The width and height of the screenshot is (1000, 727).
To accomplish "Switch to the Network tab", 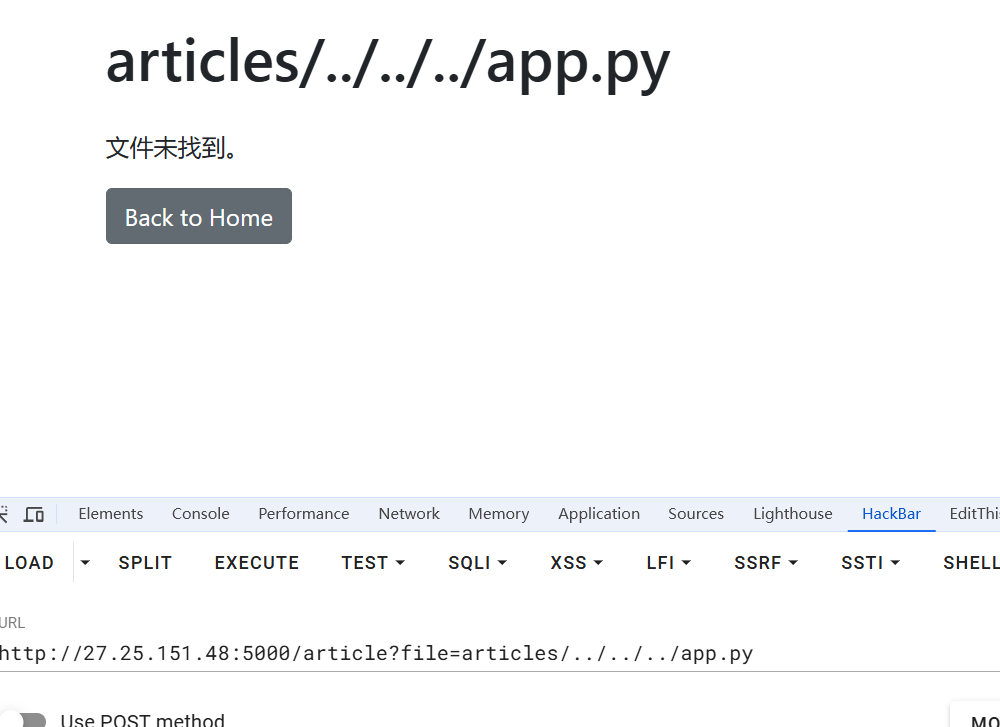I will pos(409,514).
